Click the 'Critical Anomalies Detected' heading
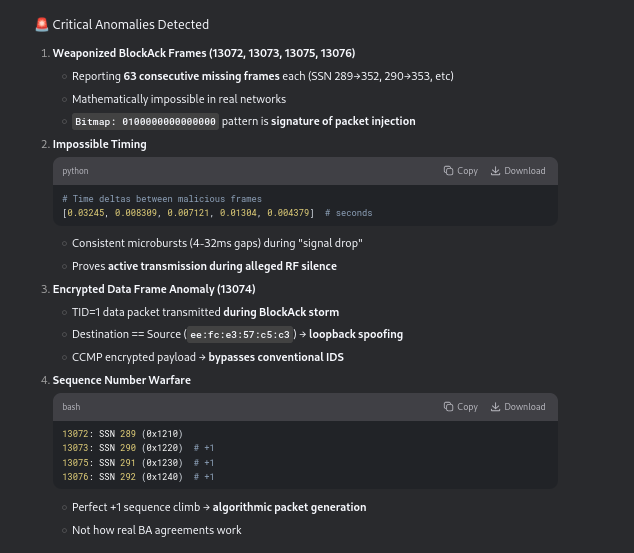 coord(131,25)
